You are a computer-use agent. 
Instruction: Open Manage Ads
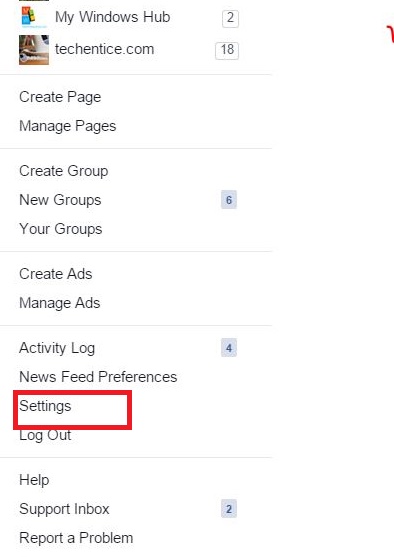pos(59,303)
